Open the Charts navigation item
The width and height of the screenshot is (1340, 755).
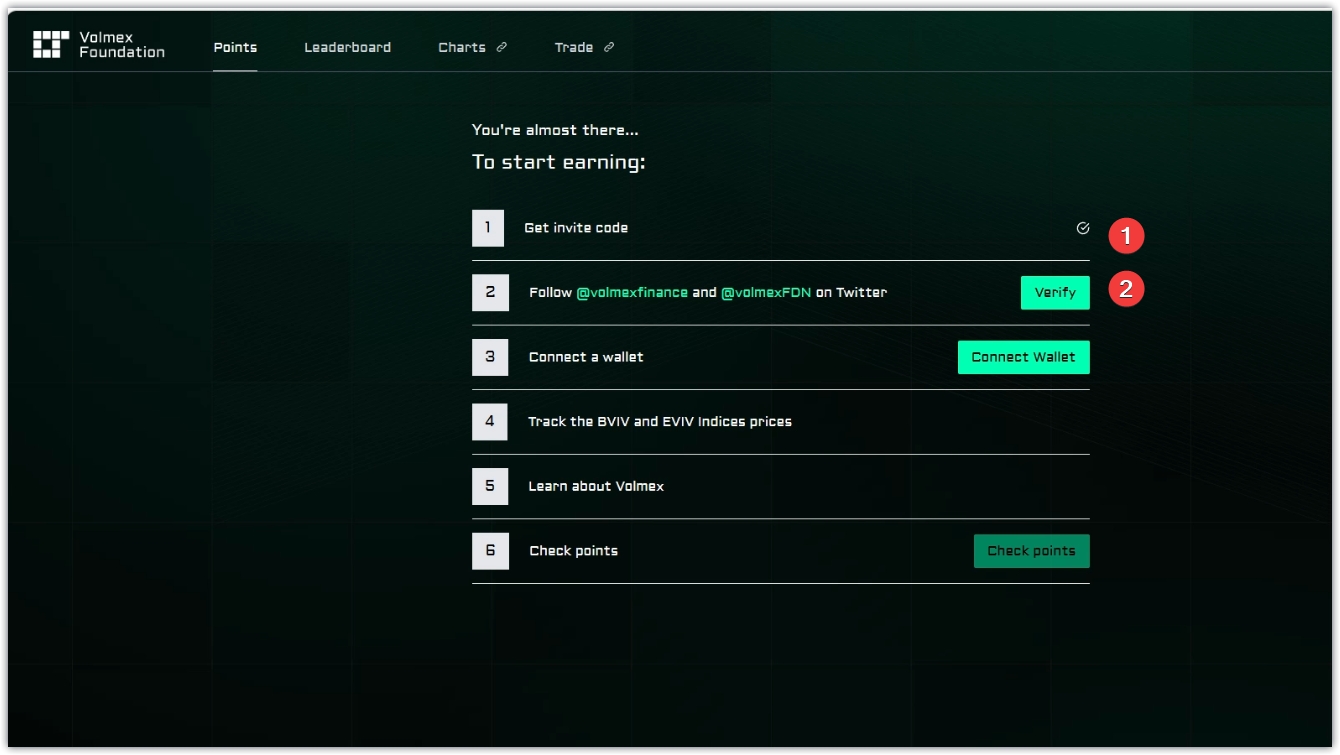pyautogui.click(x=462, y=47)
